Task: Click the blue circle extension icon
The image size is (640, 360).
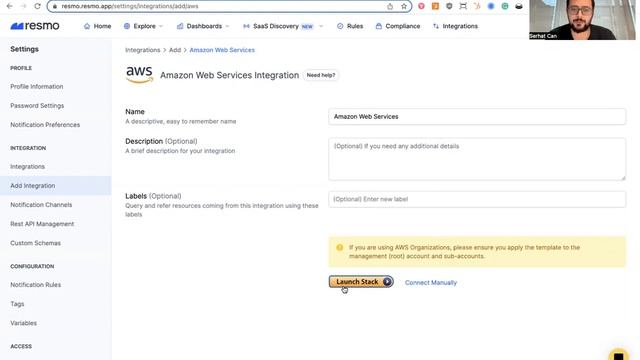Action: (x=491, y=6)
